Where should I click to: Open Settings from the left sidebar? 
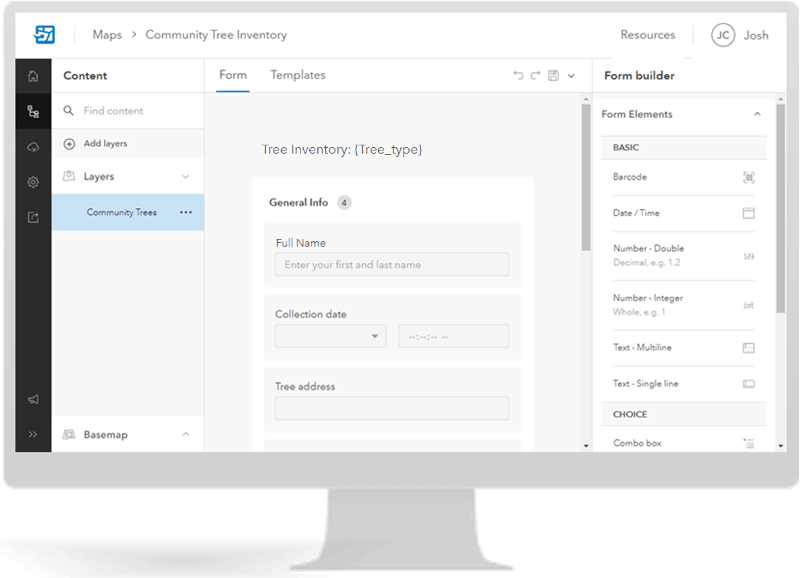(x=33, y=183)
